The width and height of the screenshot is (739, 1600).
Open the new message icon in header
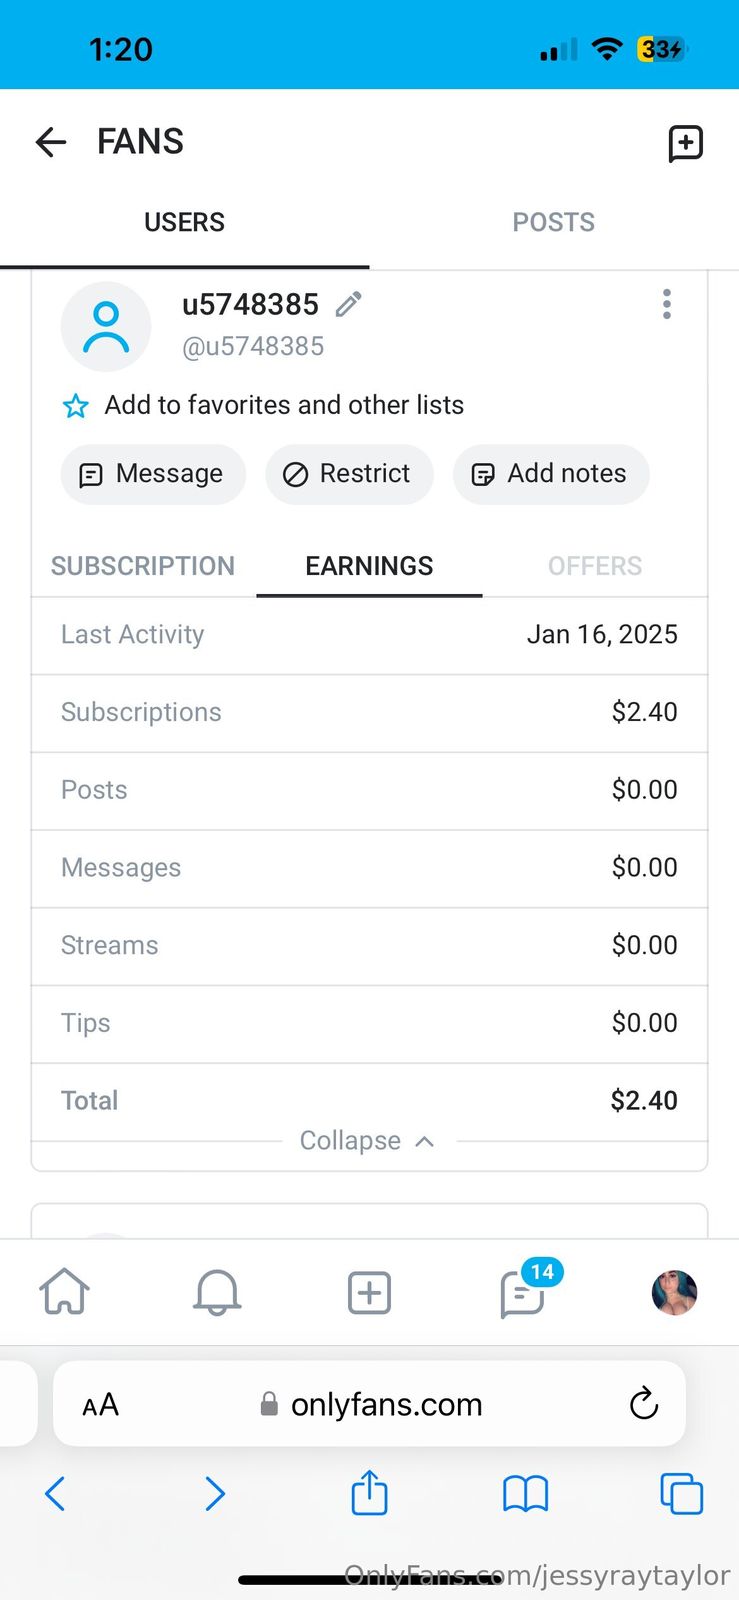click(685, 143)
